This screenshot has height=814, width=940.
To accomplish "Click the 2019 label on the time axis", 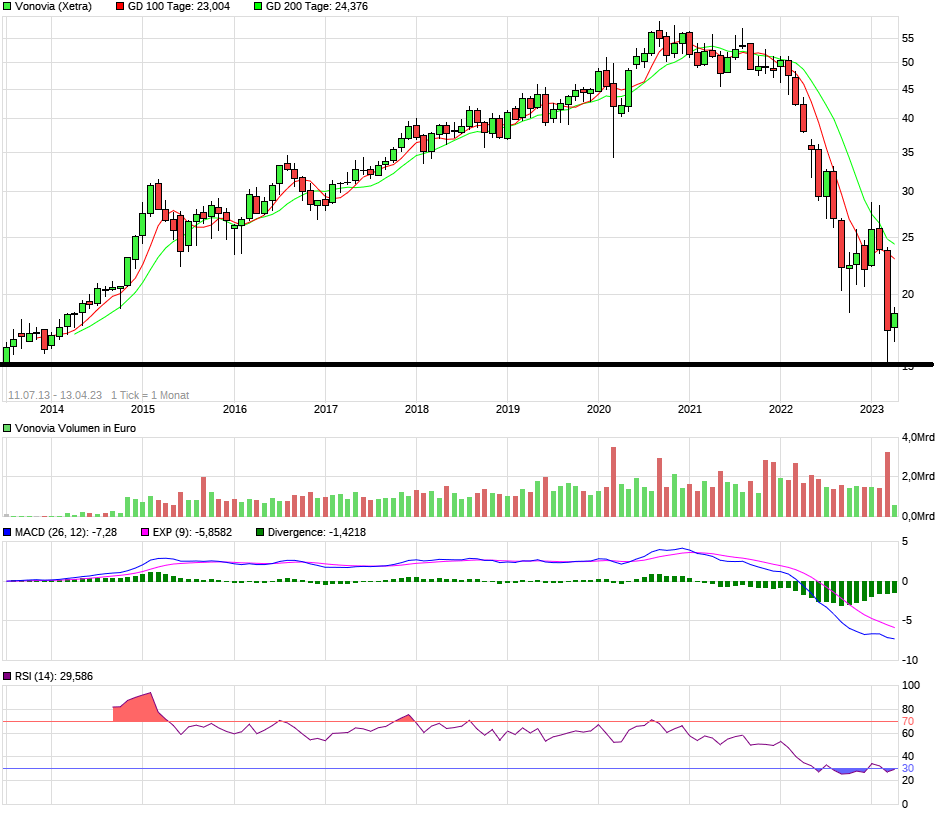I will [x=508, y=409].
